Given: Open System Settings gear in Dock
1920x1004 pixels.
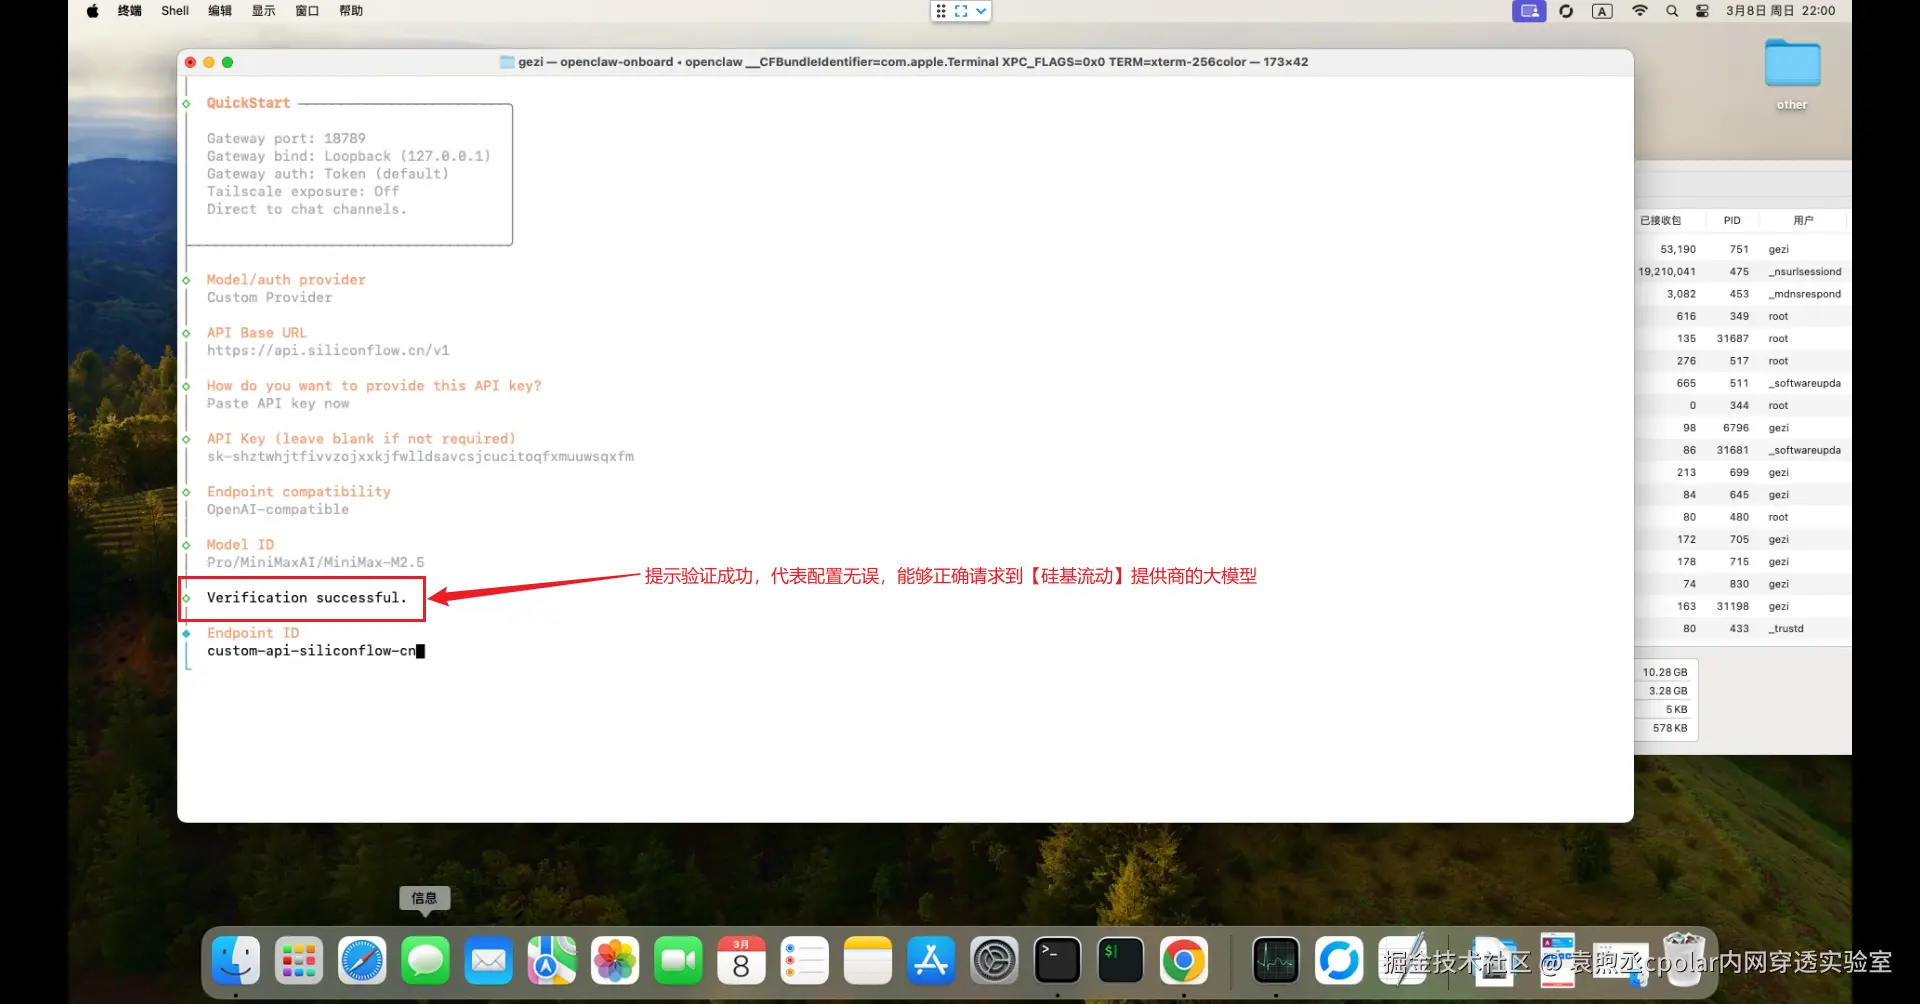Looking at the screenshot, I should point(994,961).
